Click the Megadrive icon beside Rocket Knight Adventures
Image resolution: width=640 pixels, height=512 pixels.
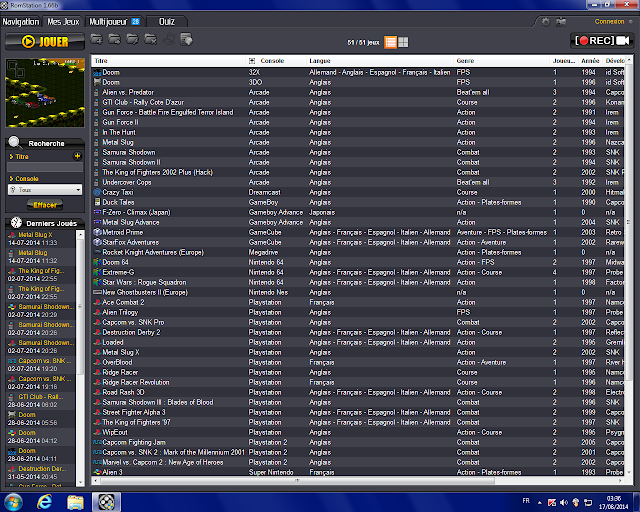(x=97, y=252)
